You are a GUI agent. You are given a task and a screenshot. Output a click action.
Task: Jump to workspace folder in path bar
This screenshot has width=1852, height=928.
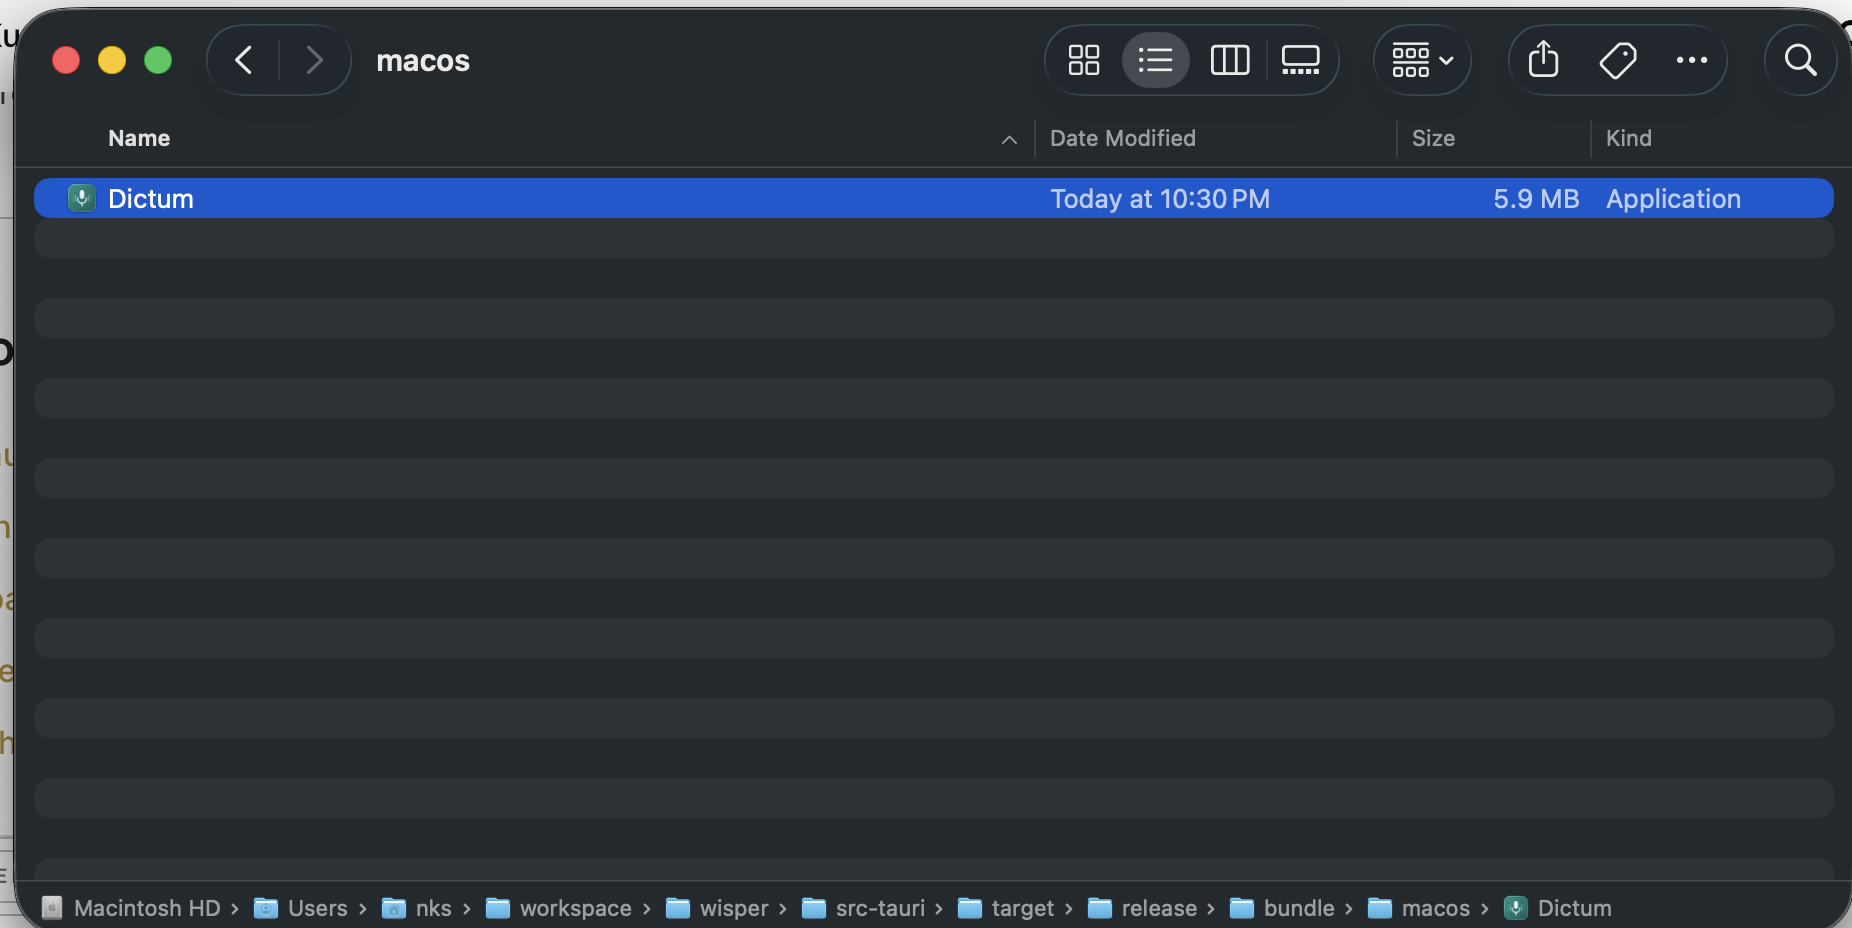(575, 908)
